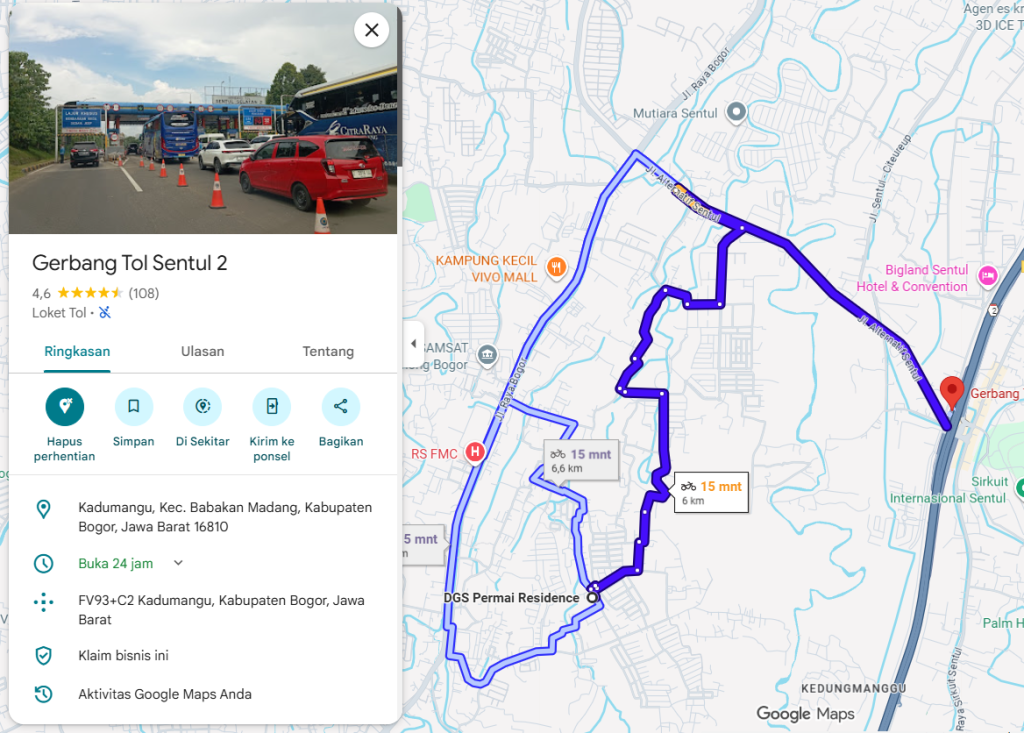Switch to the Ulasan tab
This screenshot has width=1024, height=733.
(x=202, y=351)
